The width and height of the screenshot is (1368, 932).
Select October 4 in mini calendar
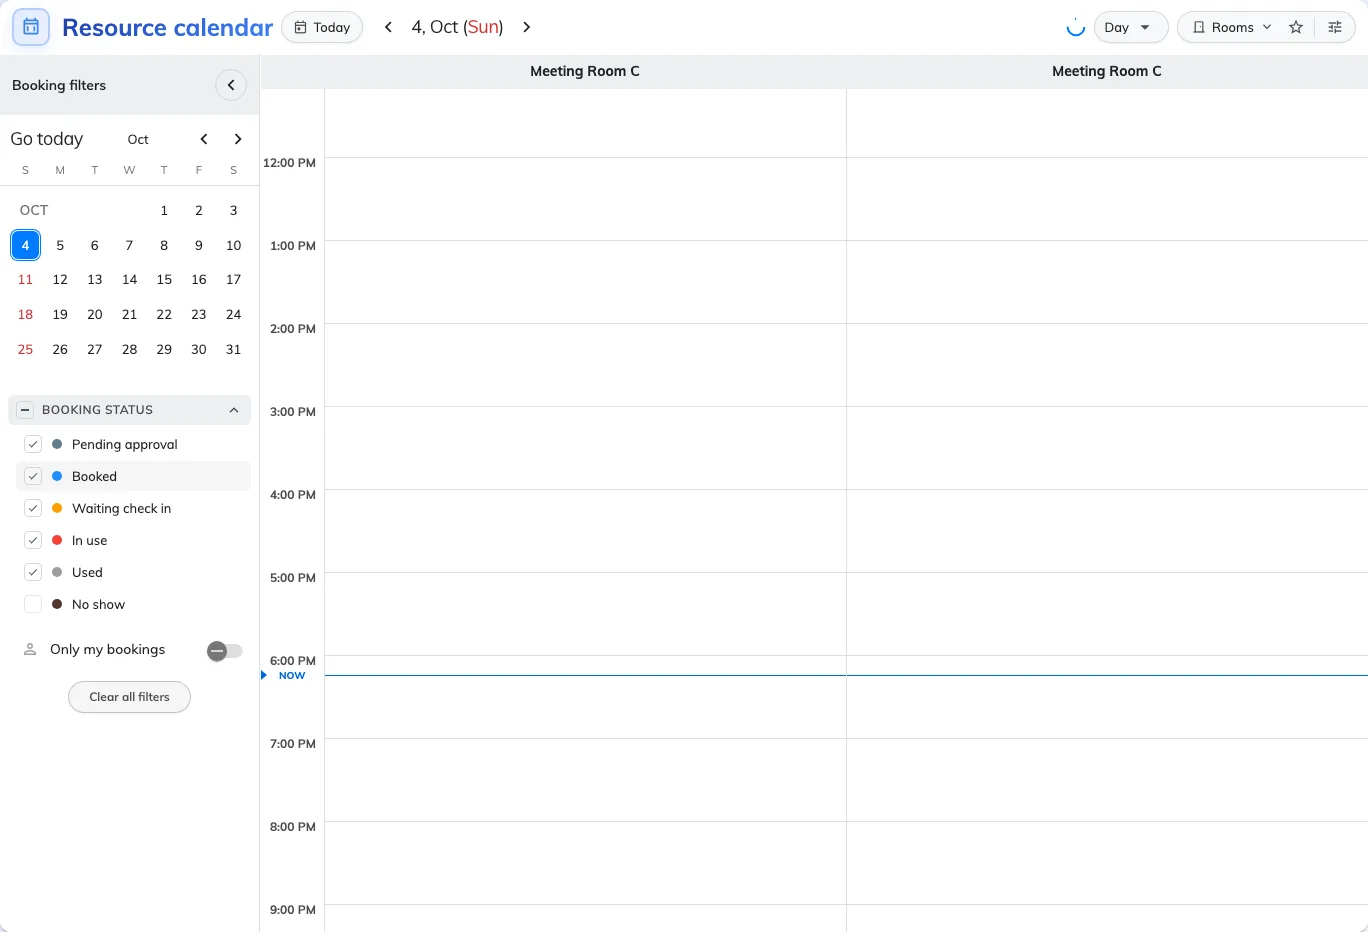click(26, 245)
